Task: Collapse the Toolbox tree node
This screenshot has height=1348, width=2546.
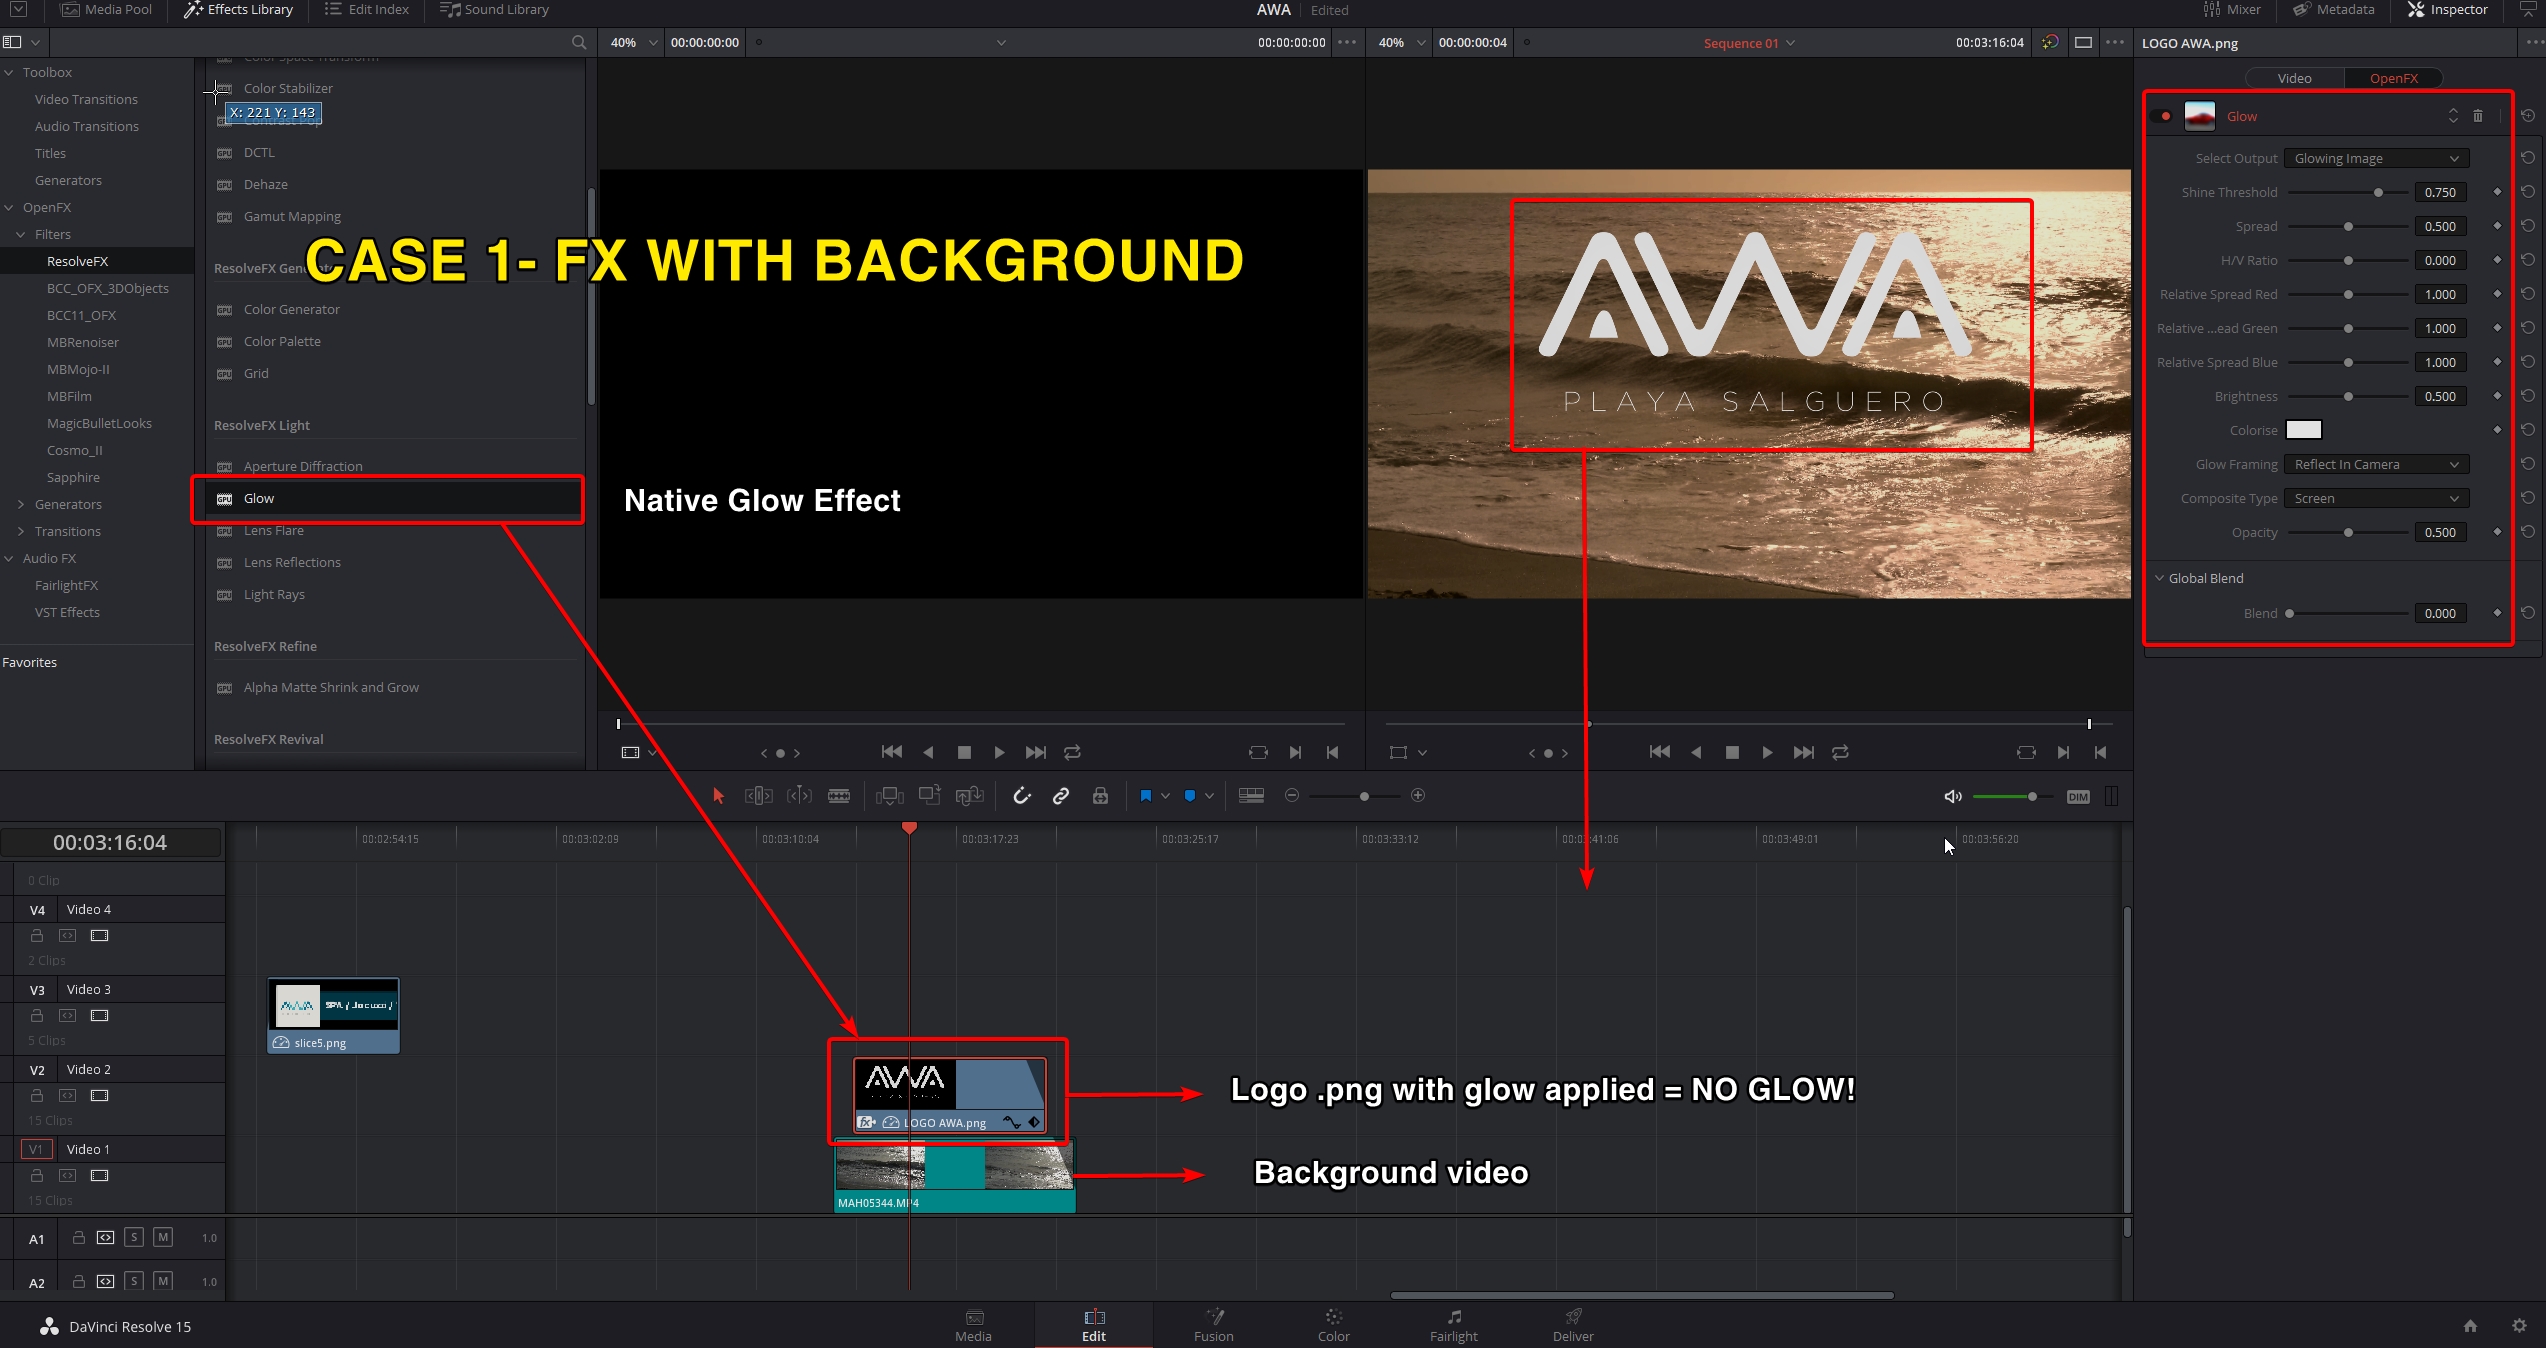Action: tap(9, 72)
